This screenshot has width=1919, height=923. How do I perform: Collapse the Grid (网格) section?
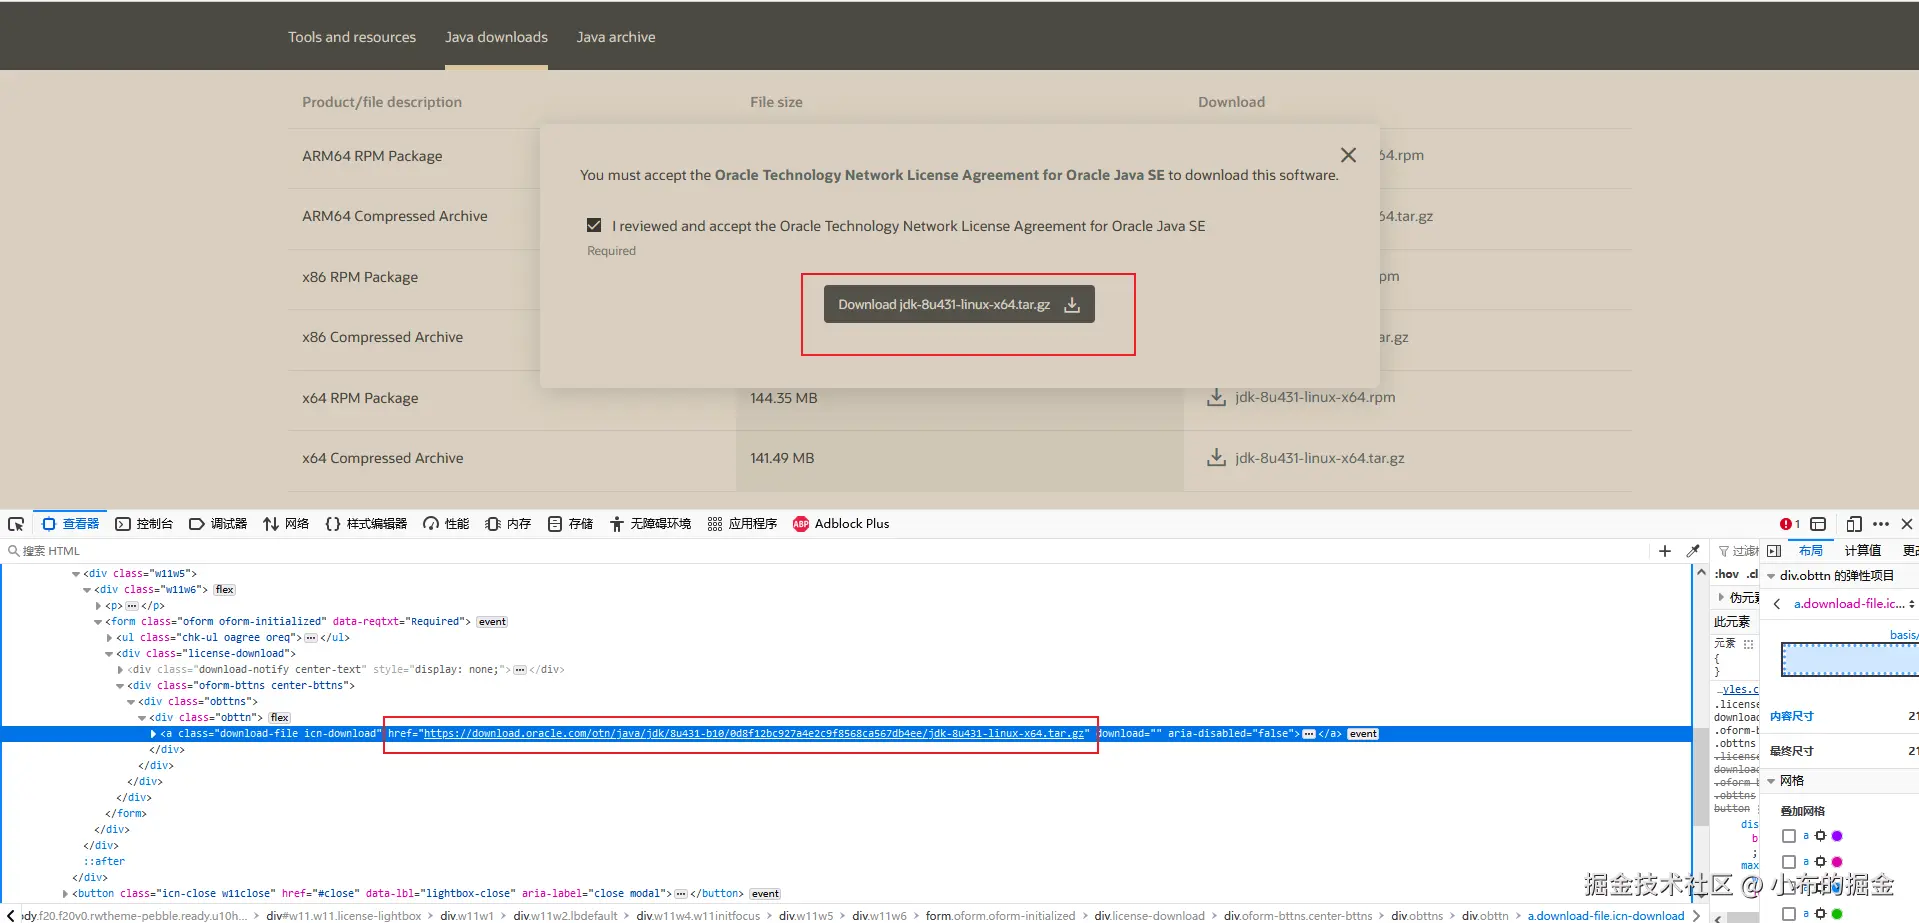point(1772,781)
